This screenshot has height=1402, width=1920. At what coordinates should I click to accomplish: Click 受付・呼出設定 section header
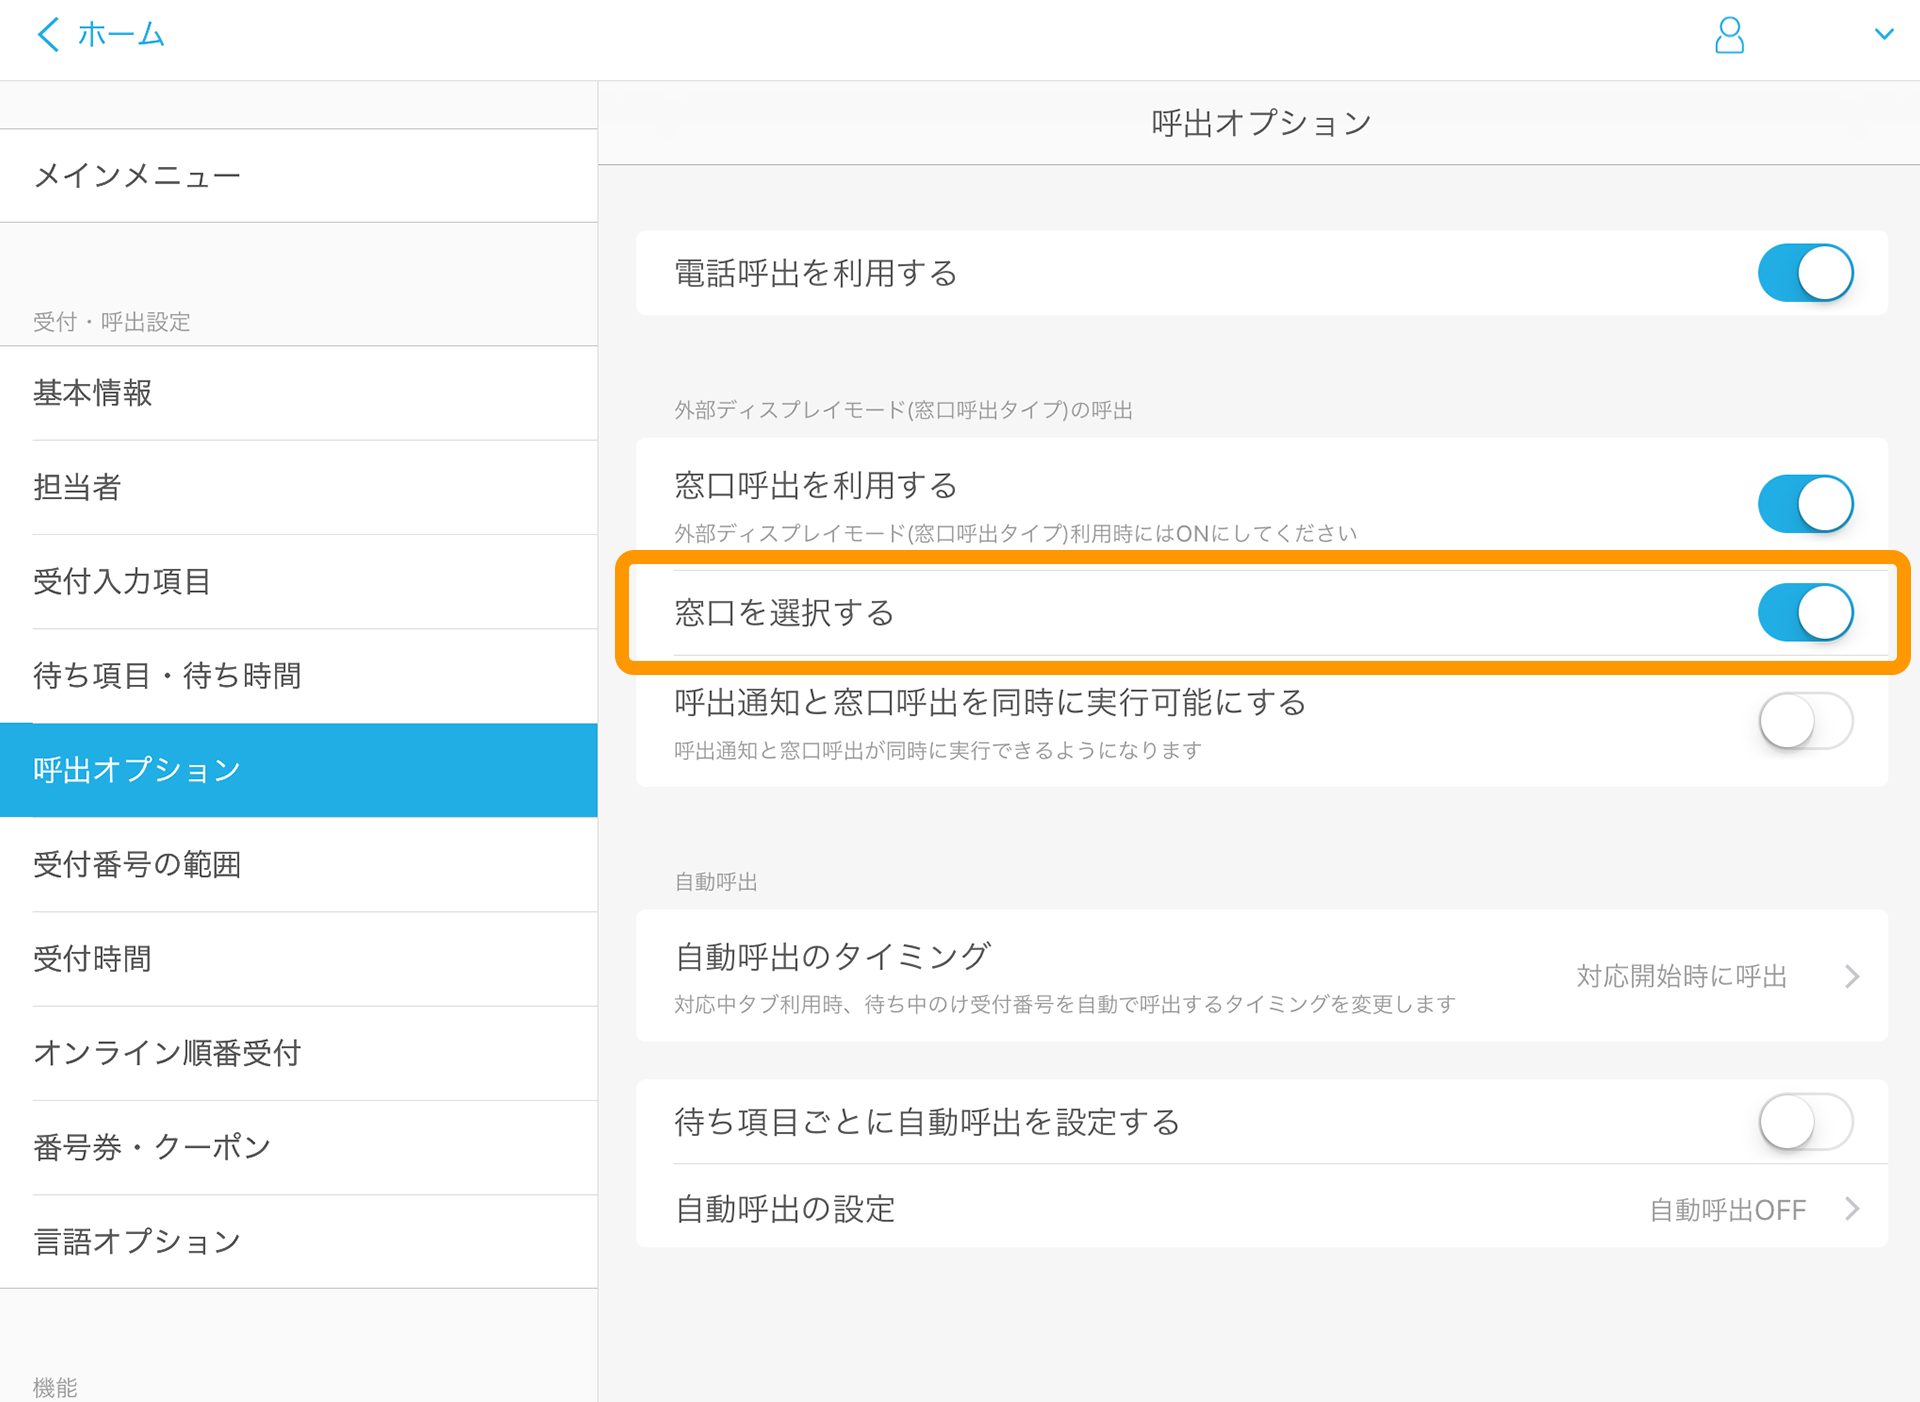pyautogui.click(x=111, y=322)
